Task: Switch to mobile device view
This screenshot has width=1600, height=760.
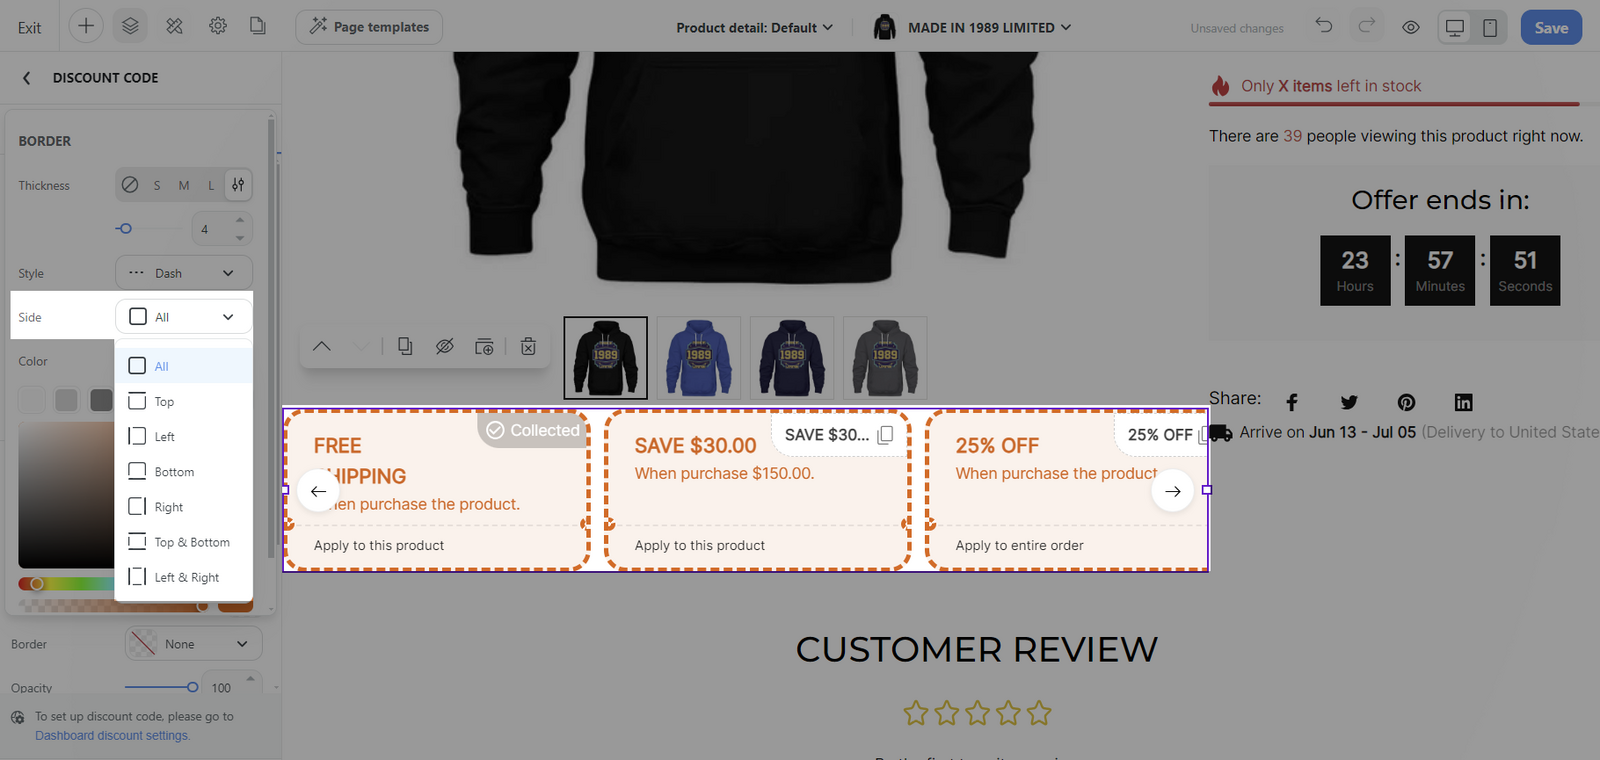Action: pyautogui.click(x=1490, y=27)
